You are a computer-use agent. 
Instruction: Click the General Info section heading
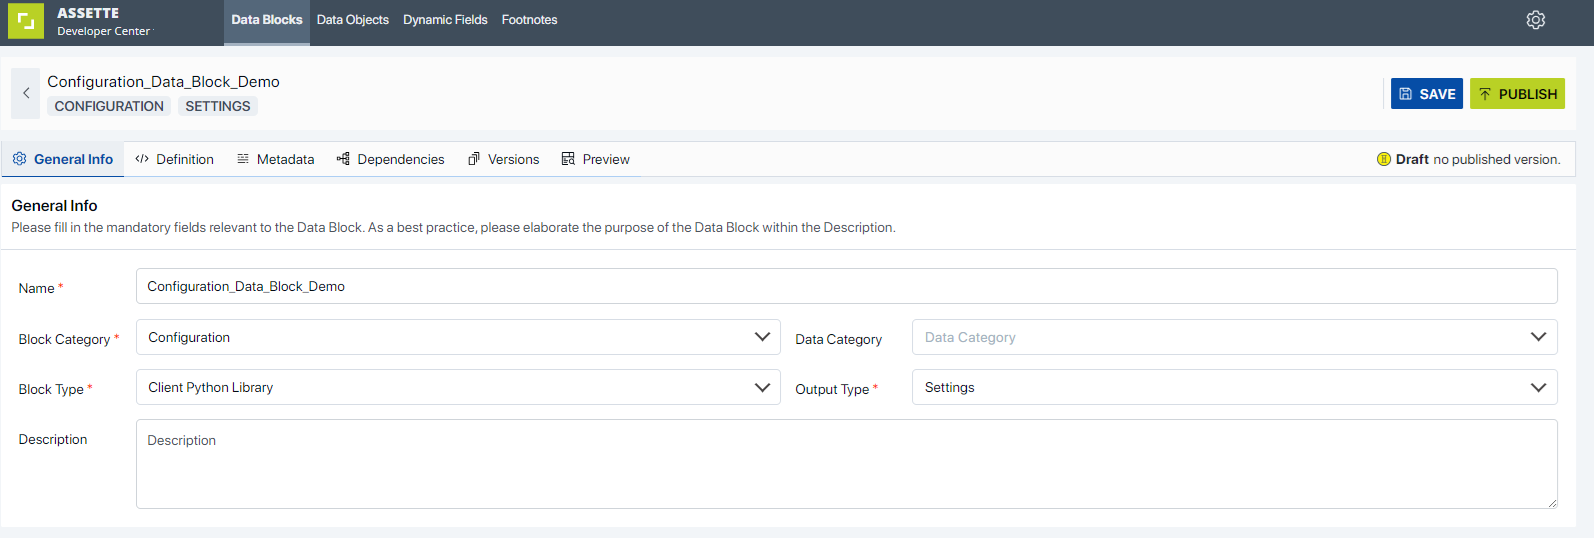pyautogui.click(x=54, y=205)
